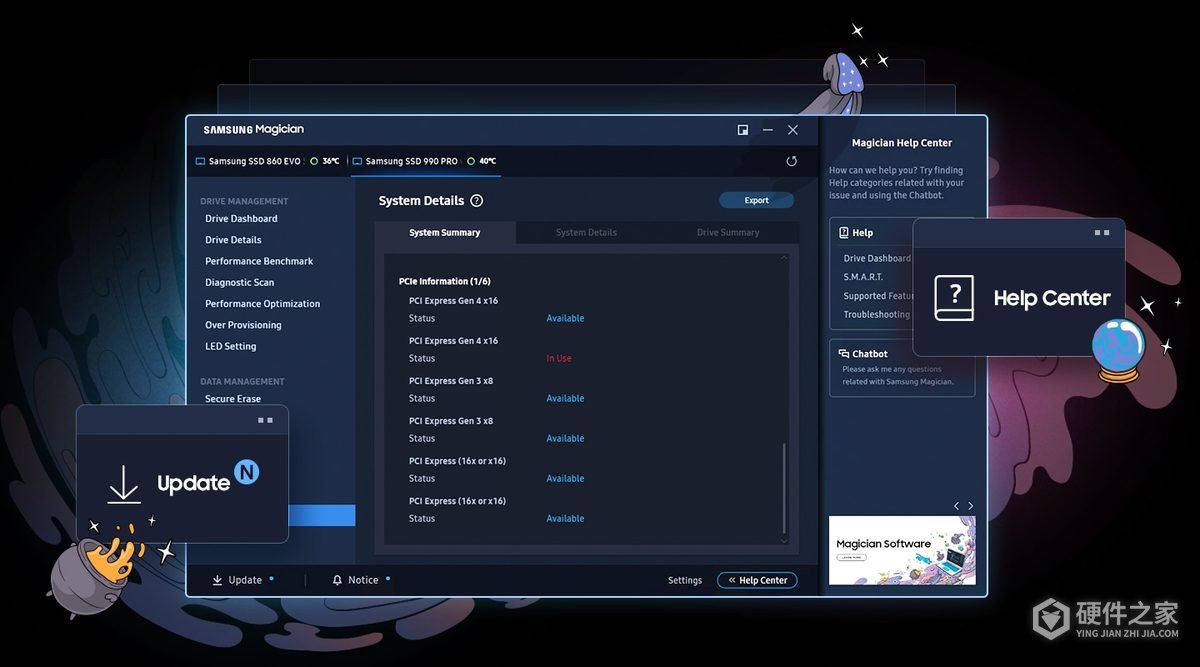
Task: Click the scroll-down arrow of the details list
Action: [784, 540]
